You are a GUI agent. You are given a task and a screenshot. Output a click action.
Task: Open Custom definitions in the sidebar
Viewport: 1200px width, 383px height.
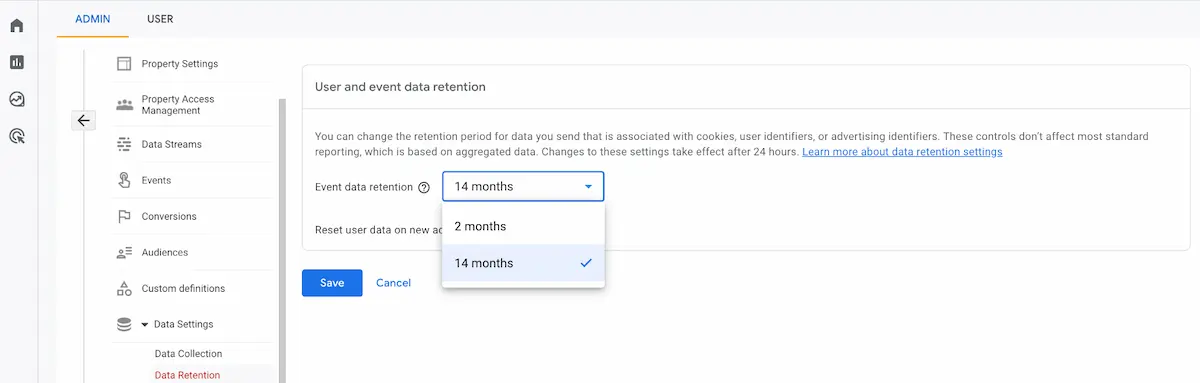coord(183,288)
